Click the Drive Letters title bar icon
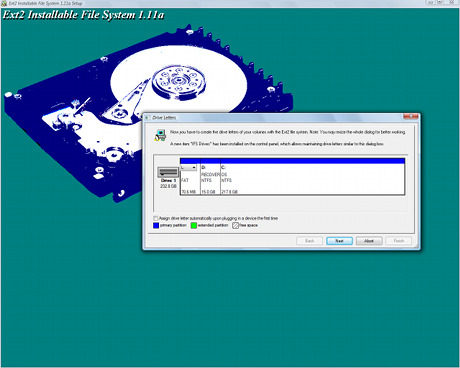This screenshot has width=460, height=368. [x=148, y=118]
